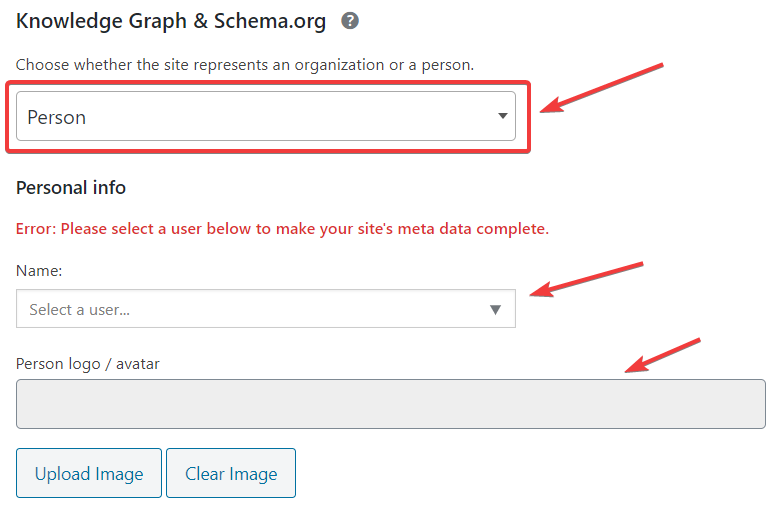Click the red error message text

282,229
